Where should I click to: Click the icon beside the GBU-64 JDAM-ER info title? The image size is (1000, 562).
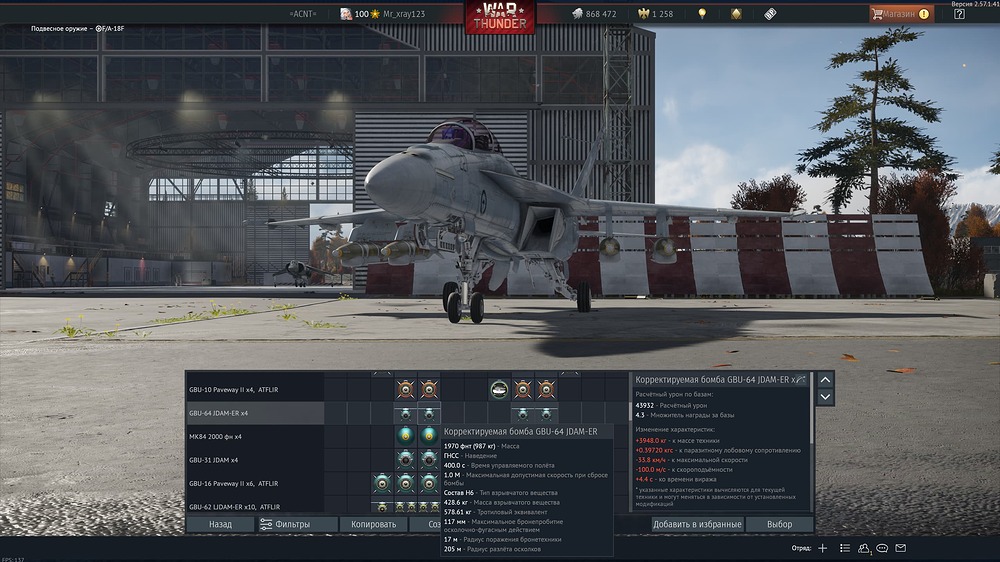[801, 380]
